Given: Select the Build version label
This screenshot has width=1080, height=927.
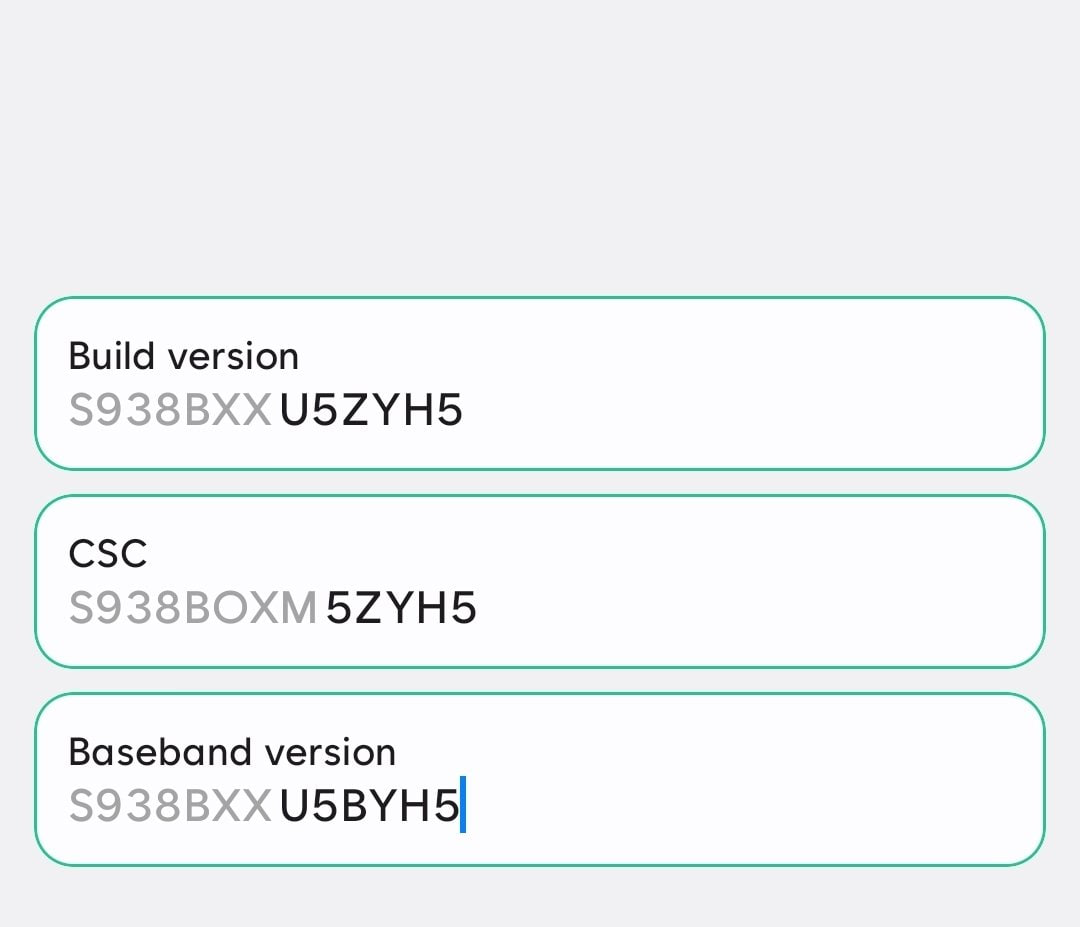Looking at the screenshot, I should pos(183,355).
